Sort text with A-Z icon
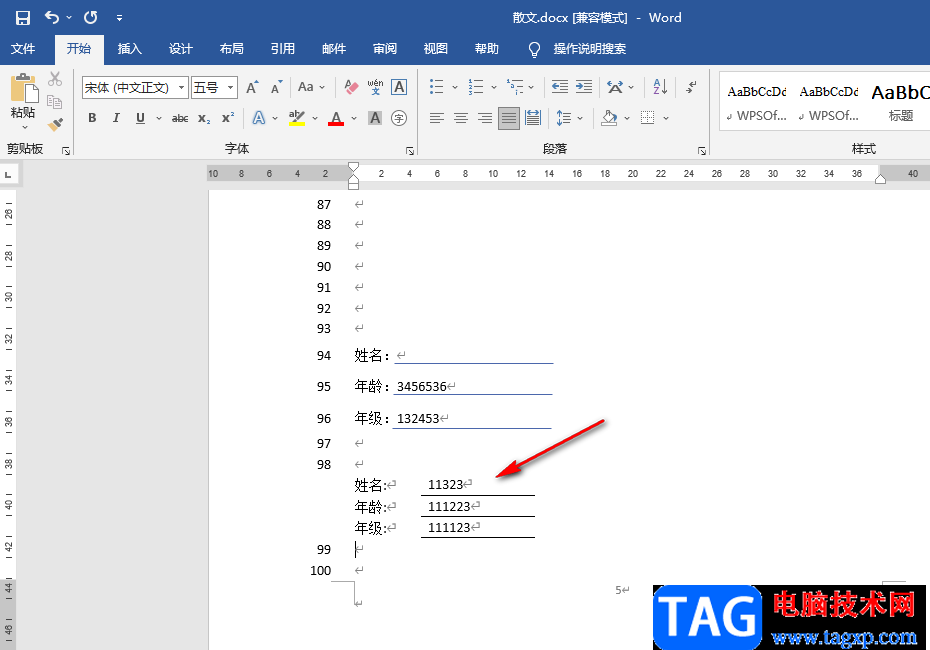930x650 pixels. (660, 87)
